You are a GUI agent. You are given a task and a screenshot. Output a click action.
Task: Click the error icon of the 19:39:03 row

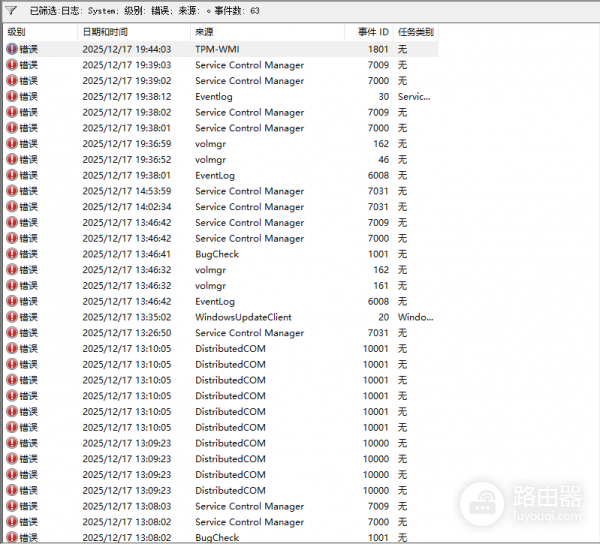(x=12, y=65)
